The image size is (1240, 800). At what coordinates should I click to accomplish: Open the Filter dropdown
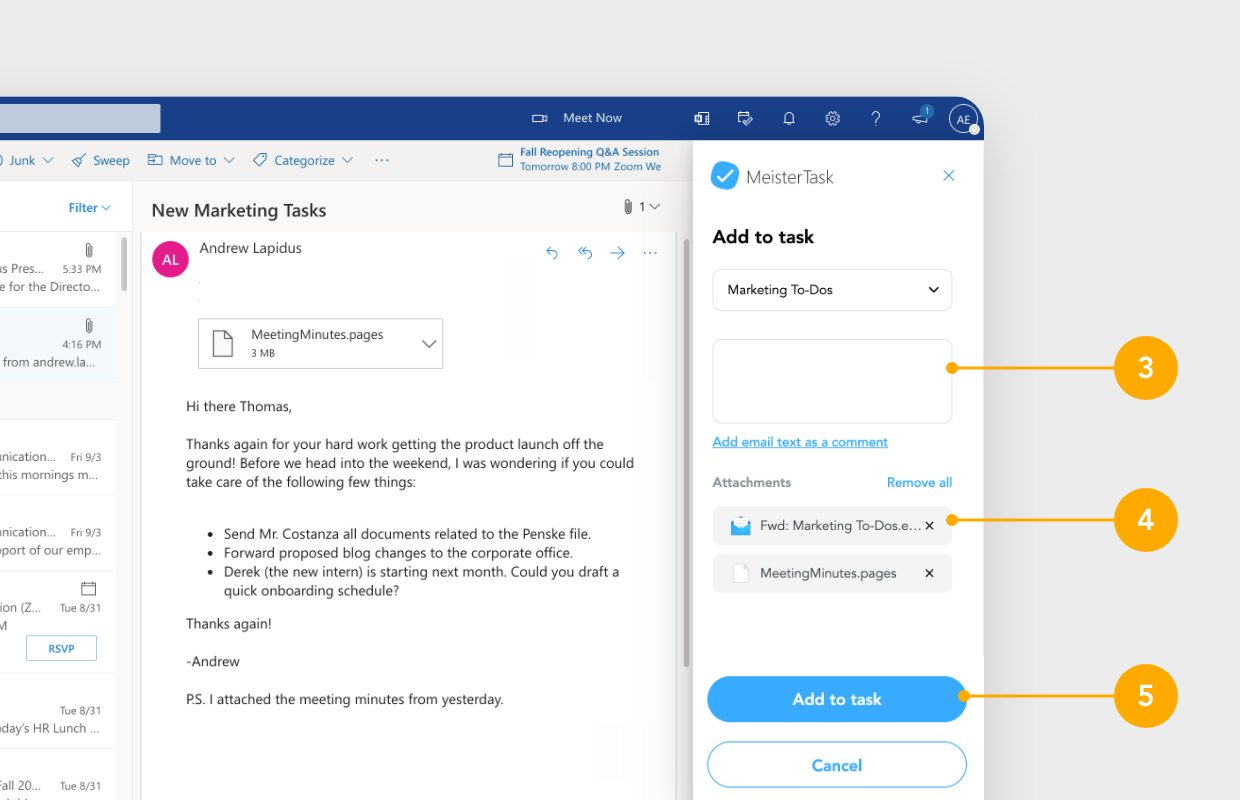tap(89, 208)
